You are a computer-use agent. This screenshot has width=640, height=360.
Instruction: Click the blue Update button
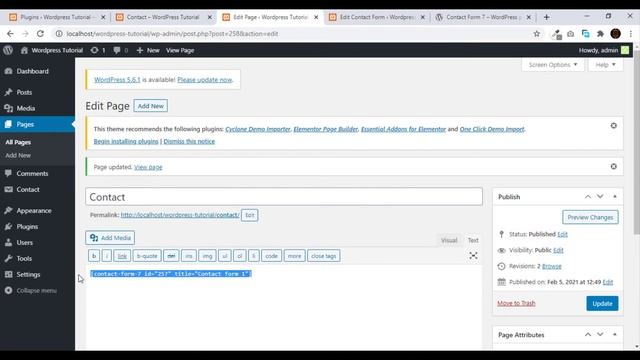pos(602,303)
